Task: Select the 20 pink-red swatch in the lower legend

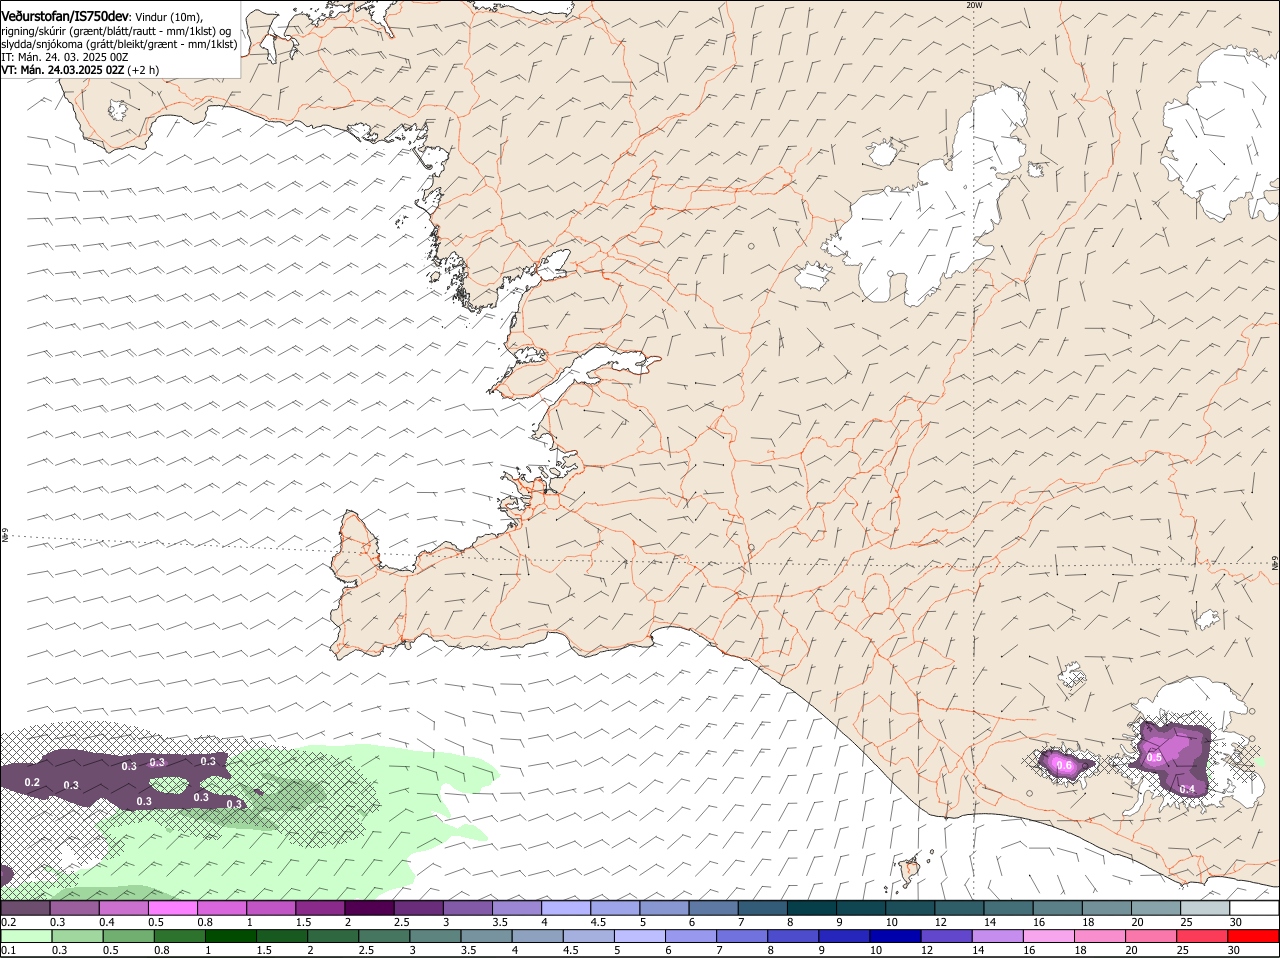Action: [1151, 936]
